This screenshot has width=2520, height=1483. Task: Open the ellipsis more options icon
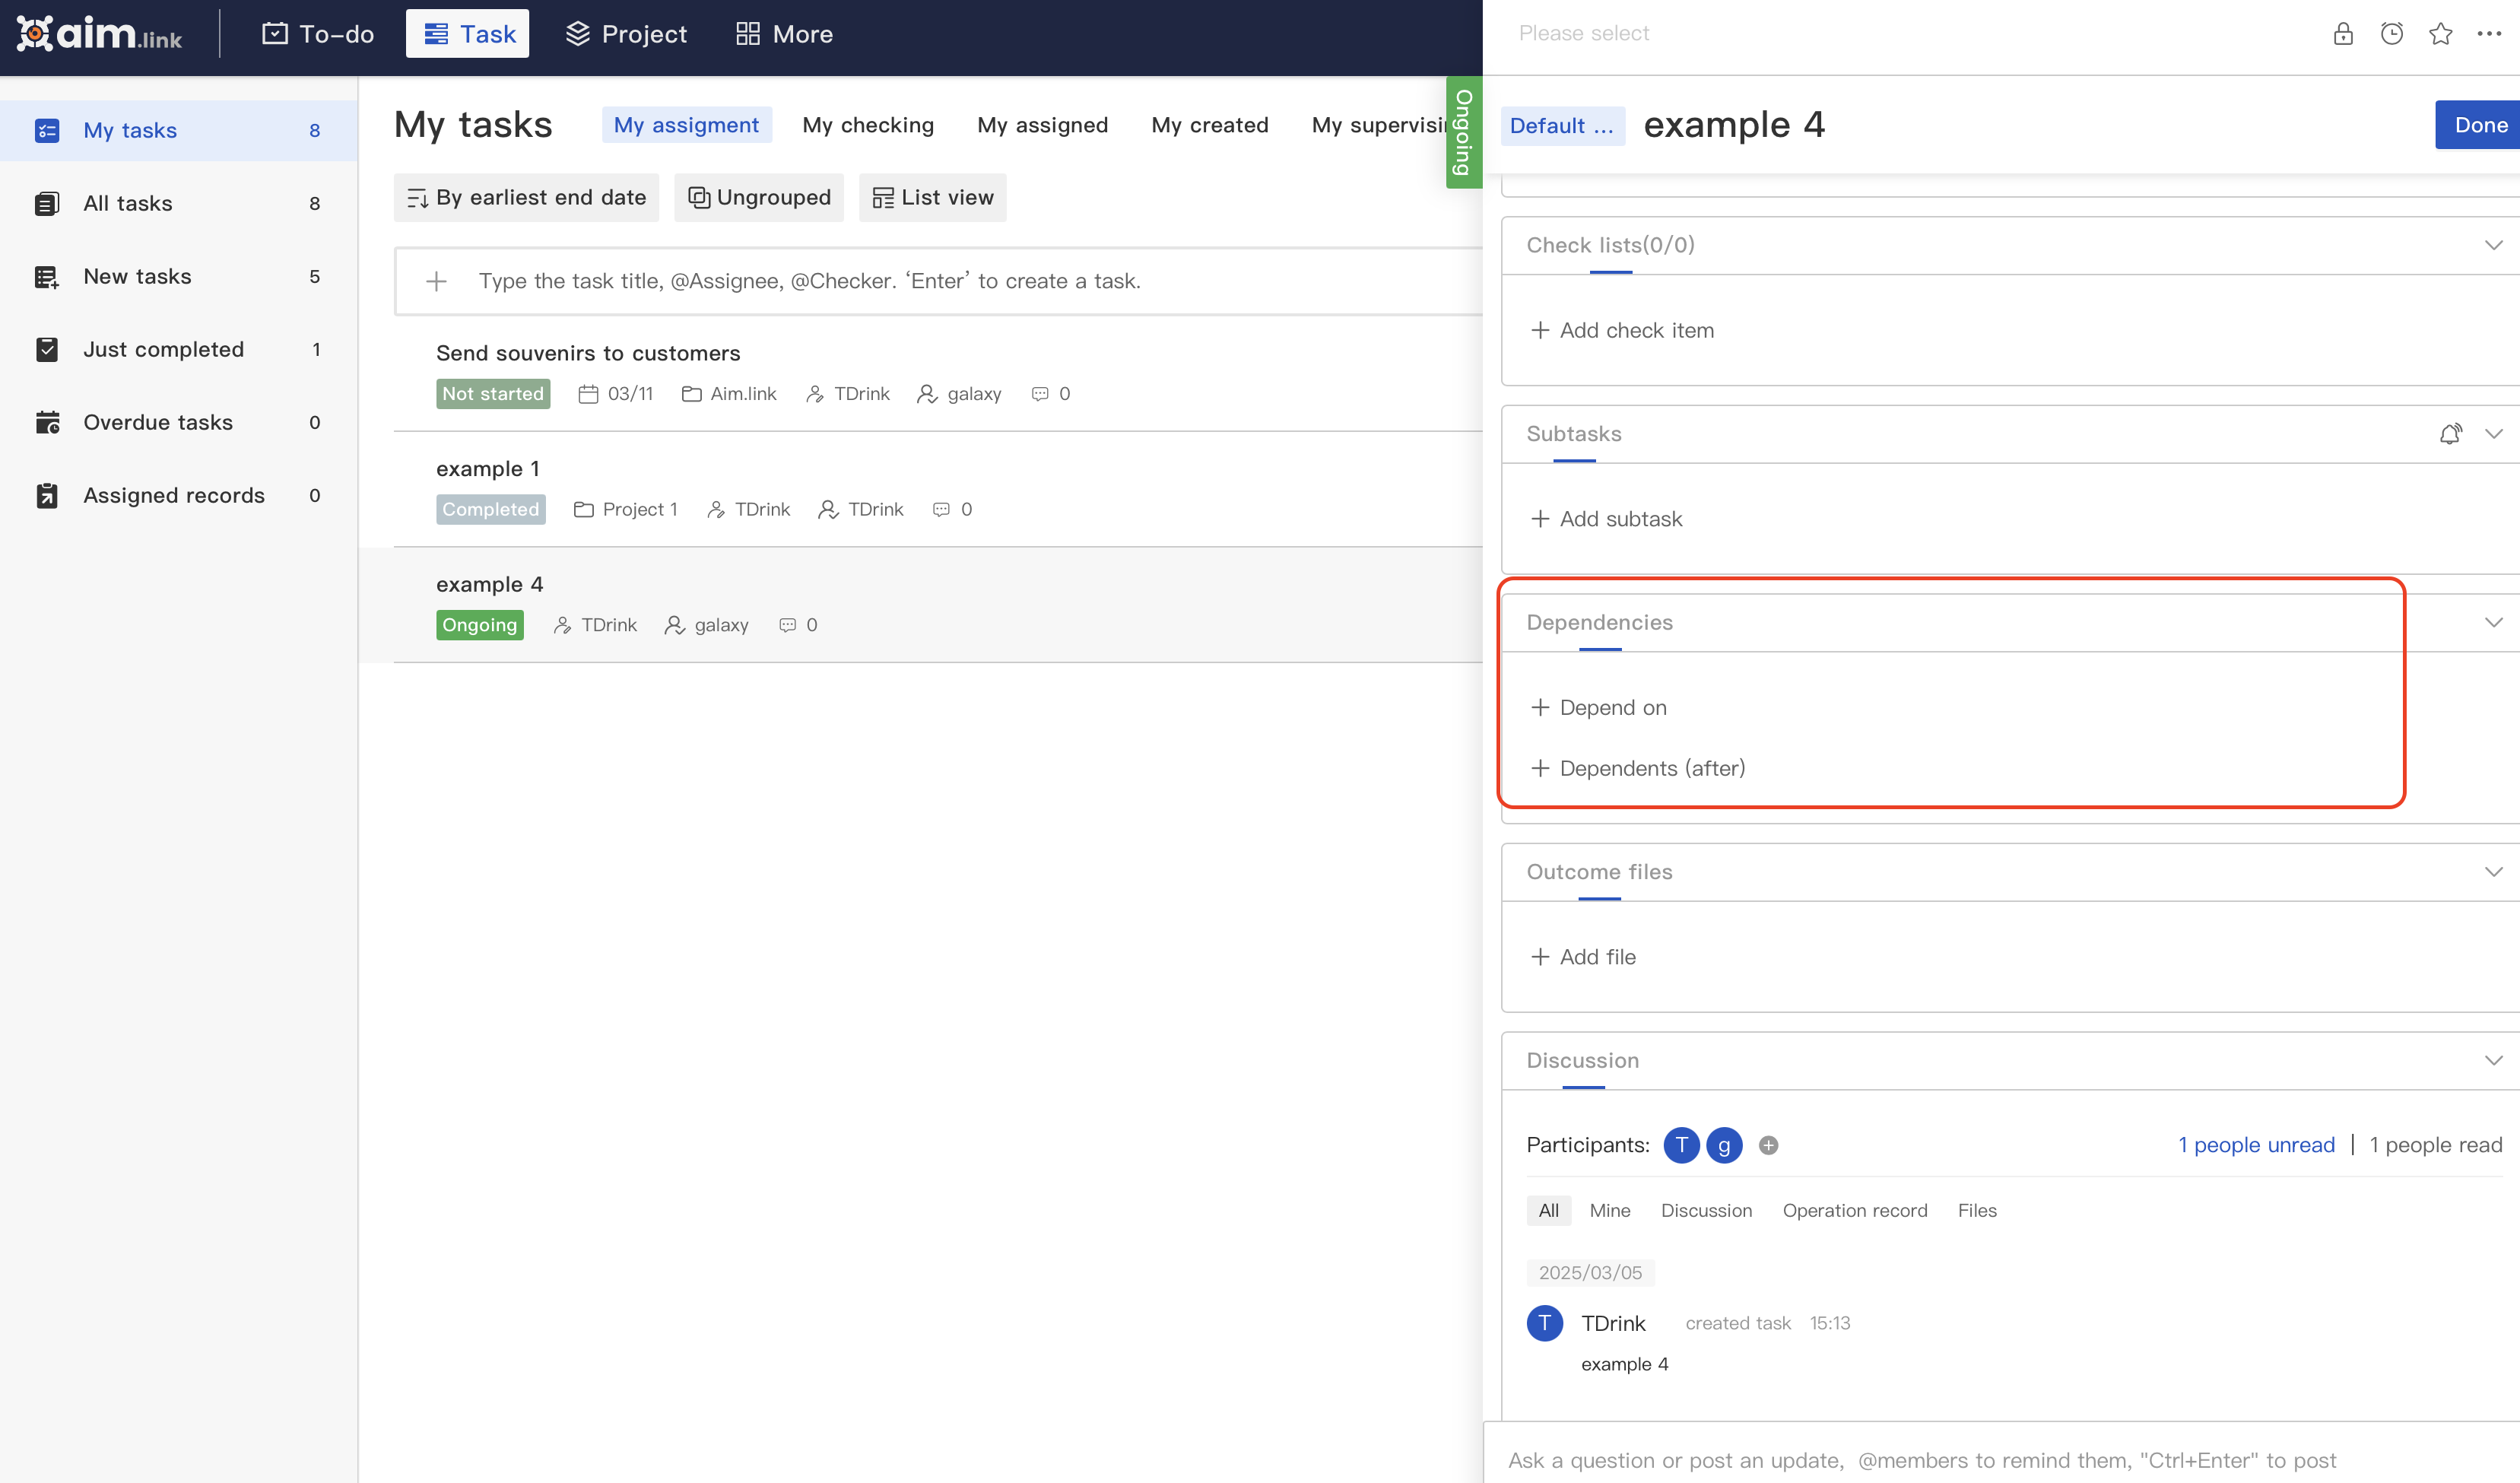[2489, 33]
